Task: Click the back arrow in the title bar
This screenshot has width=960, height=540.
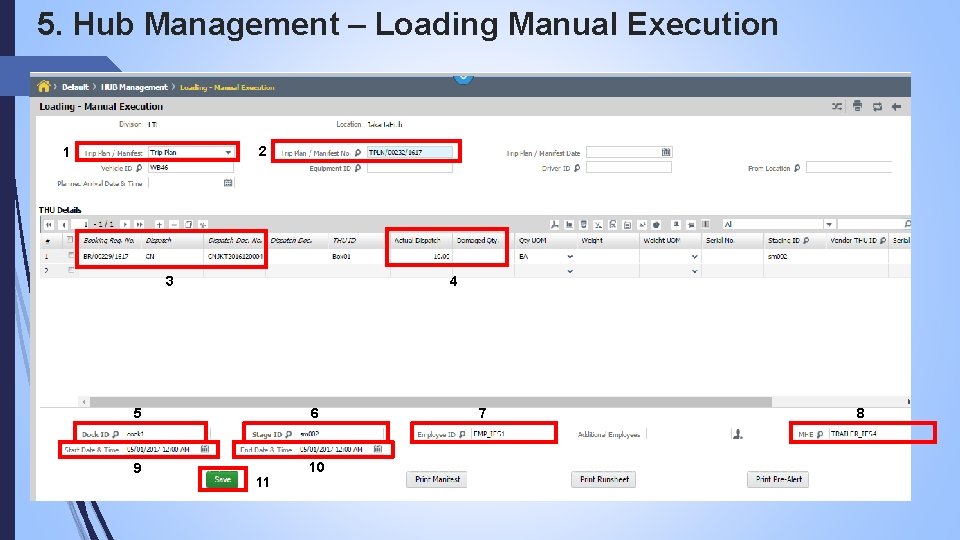Action: 896,107
